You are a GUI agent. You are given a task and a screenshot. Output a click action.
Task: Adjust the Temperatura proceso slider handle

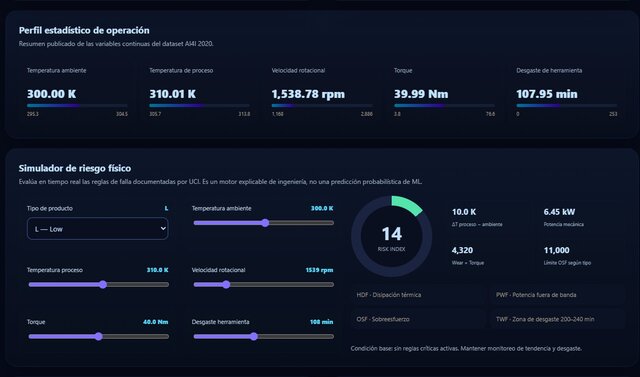point(103,284)
